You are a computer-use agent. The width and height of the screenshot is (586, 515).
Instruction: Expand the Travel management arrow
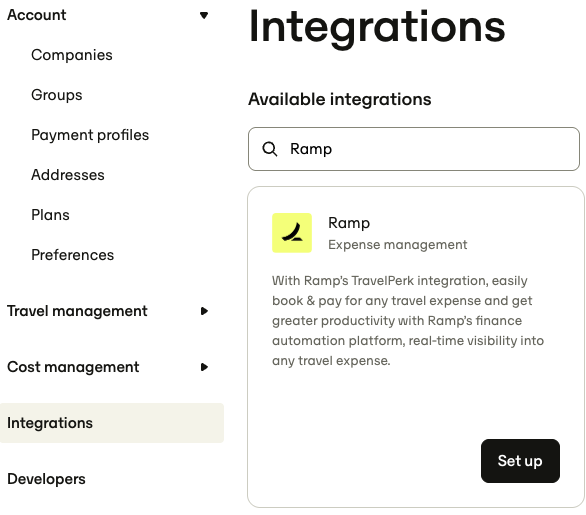204,311
